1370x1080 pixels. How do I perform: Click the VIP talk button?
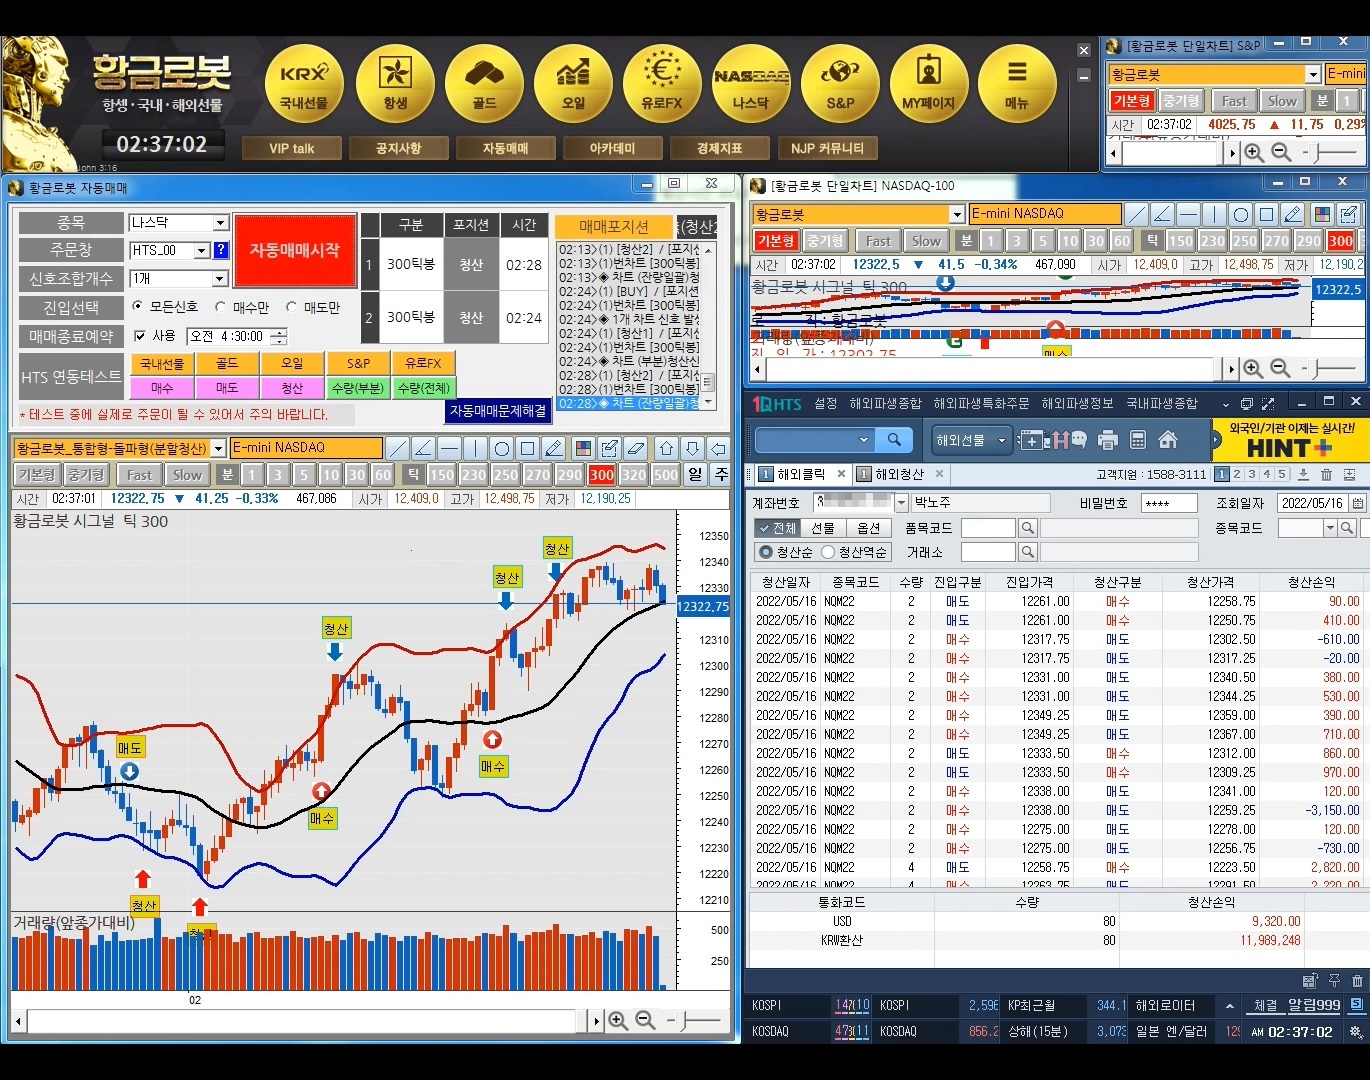292,148
